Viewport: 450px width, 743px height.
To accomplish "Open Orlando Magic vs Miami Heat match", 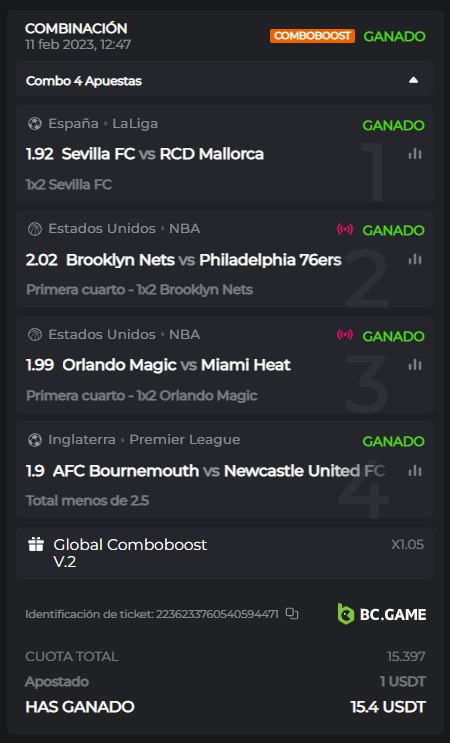I will pyautogui.click(x=177, y=365).
